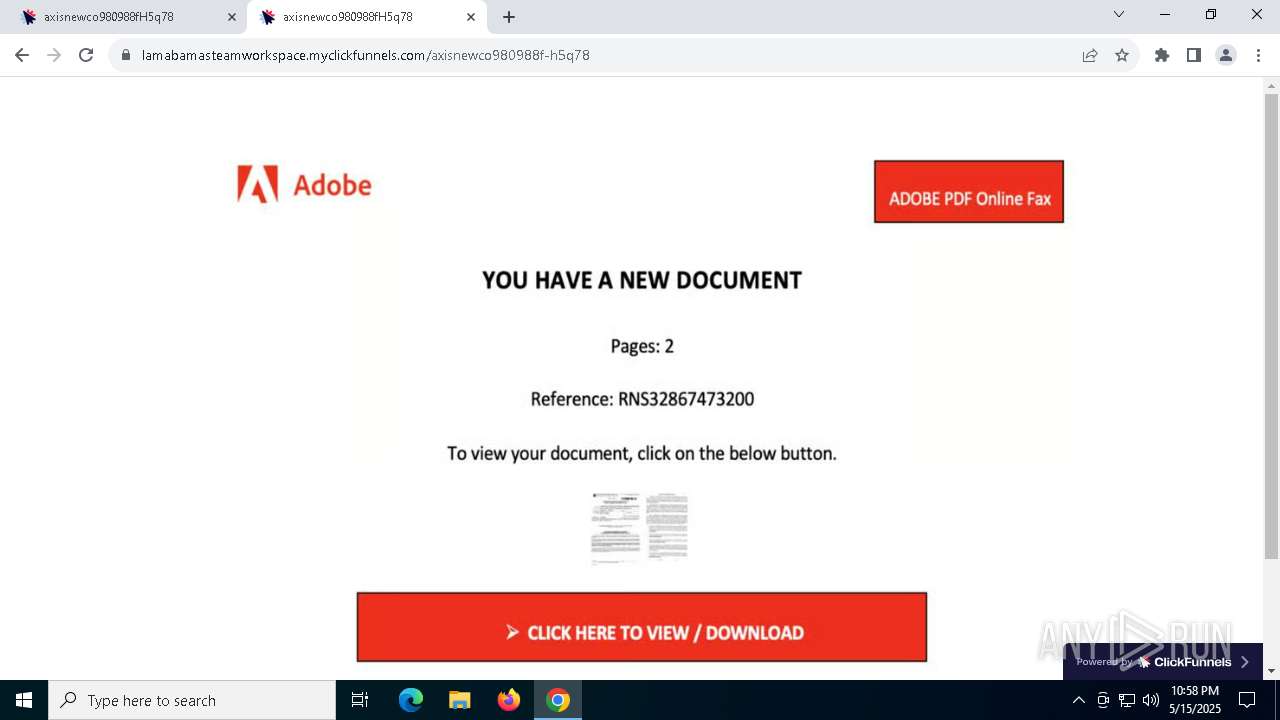
Task: Click the browser forward arrow
Action: pyautogui.click(x=54, y=55)
